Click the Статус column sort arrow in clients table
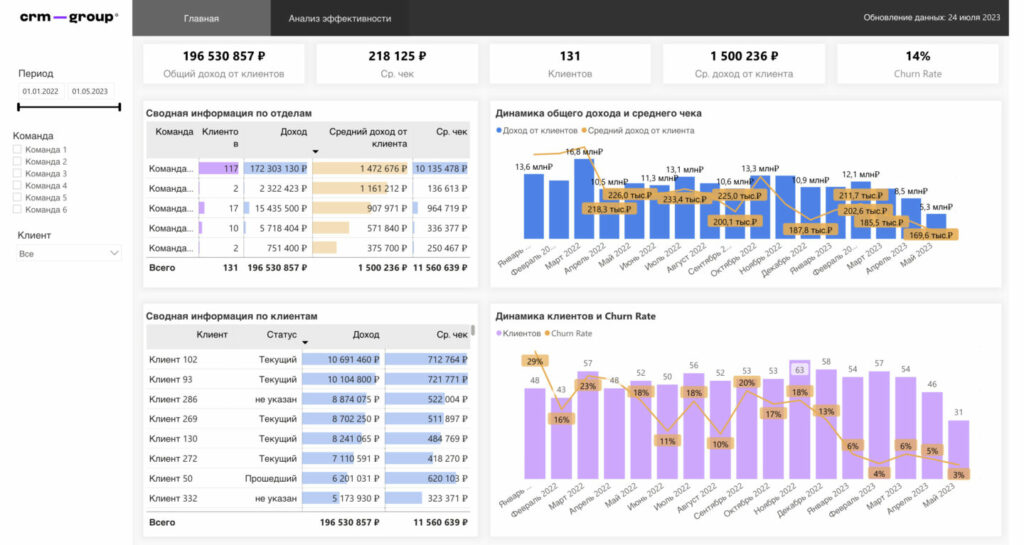 (305, 342)
